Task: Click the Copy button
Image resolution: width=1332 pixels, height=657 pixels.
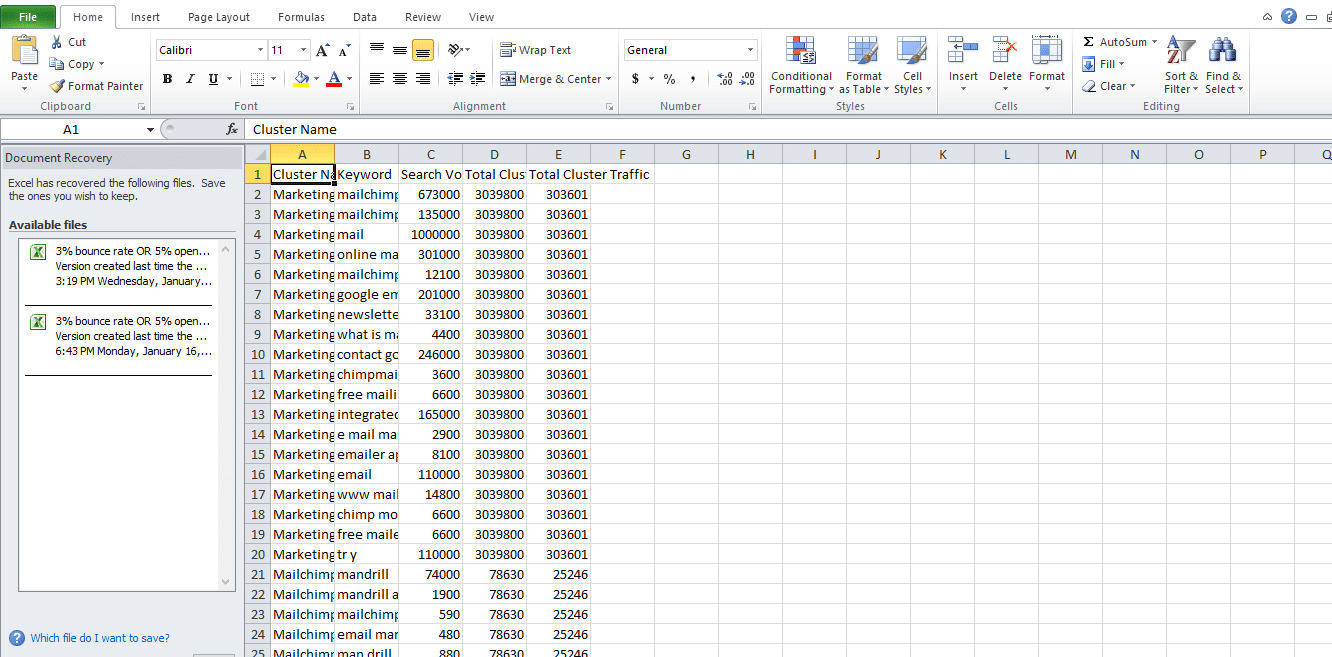Action: pyautogui.click(x=72, y=64)
